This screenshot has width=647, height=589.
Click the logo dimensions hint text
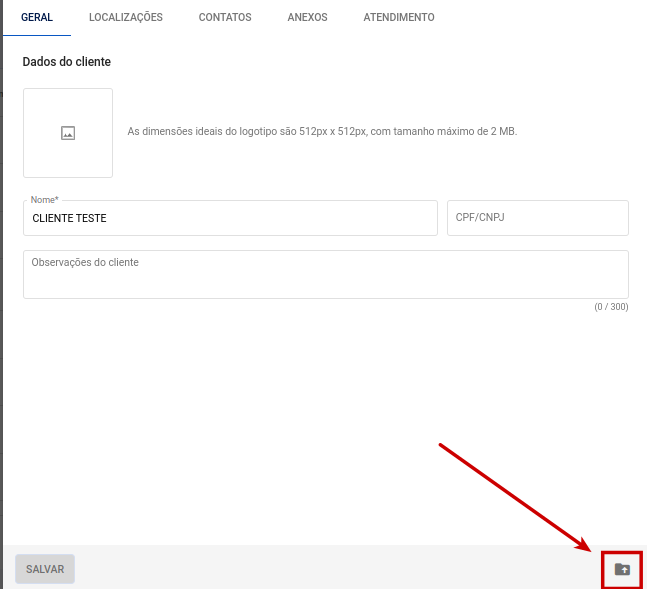[322, 131]
